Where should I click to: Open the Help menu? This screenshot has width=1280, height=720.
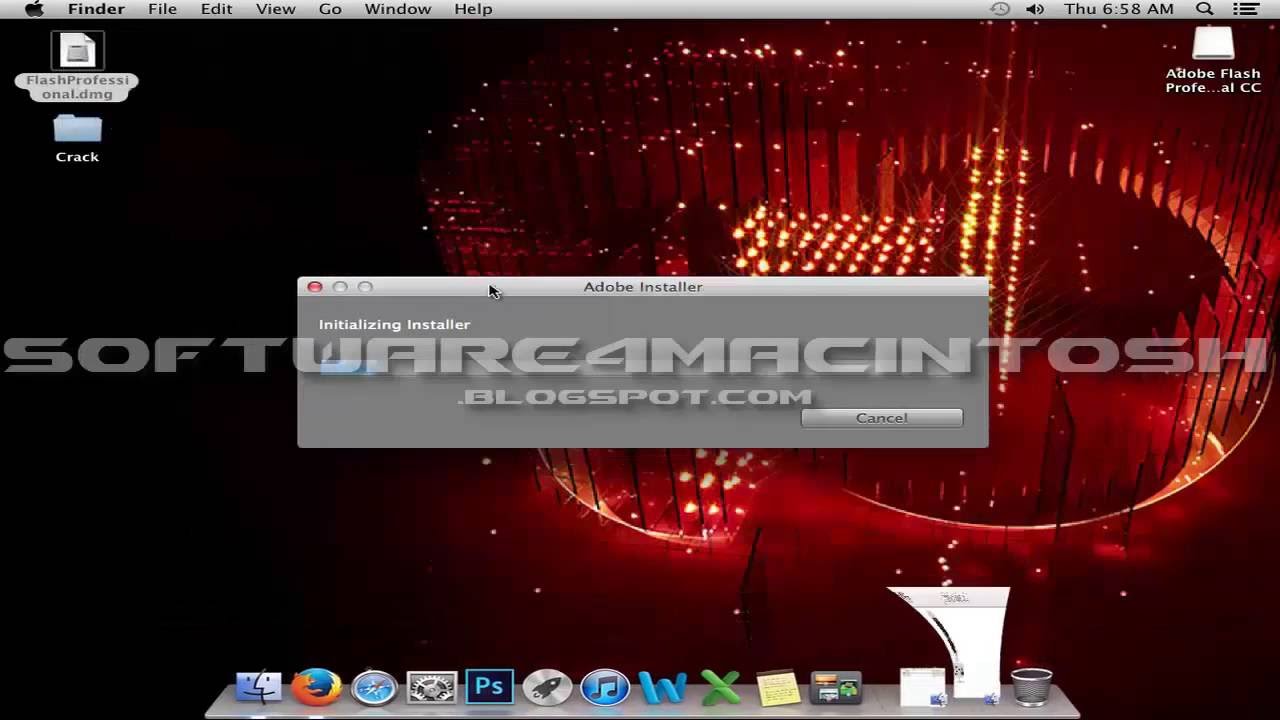tap(473, 9)
